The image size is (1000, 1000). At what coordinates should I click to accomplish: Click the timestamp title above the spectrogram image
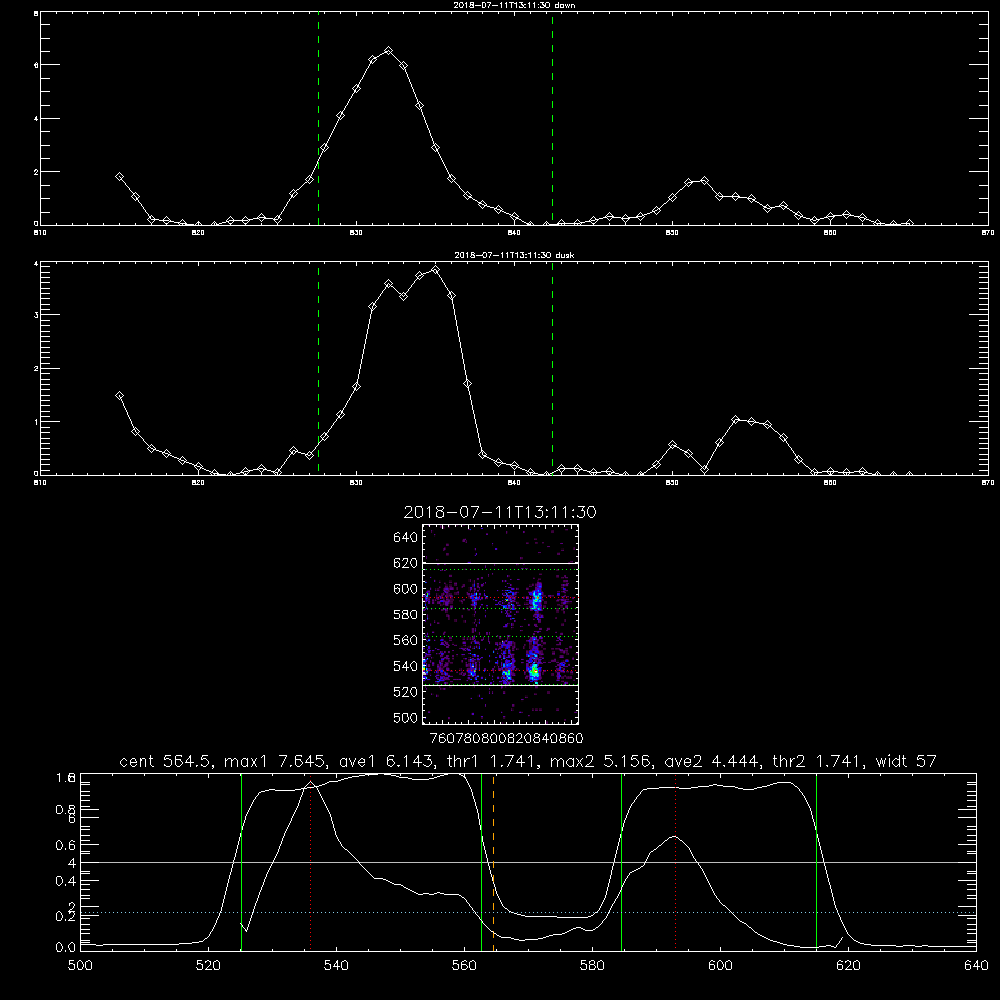pos(500,513)
